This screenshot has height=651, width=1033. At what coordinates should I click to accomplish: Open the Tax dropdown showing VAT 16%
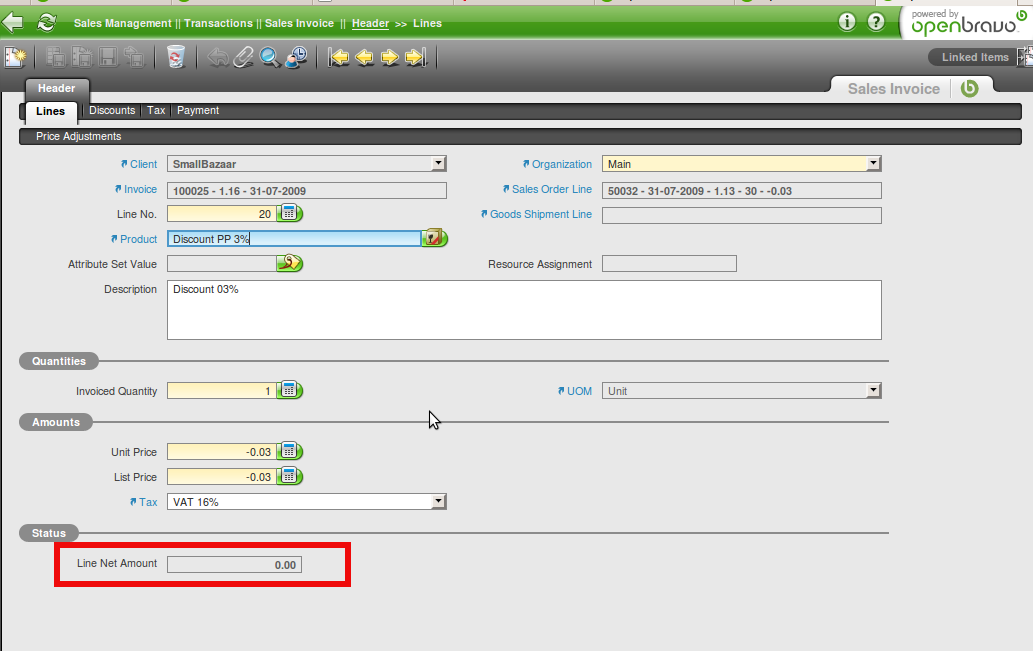[x=438, y=502]
